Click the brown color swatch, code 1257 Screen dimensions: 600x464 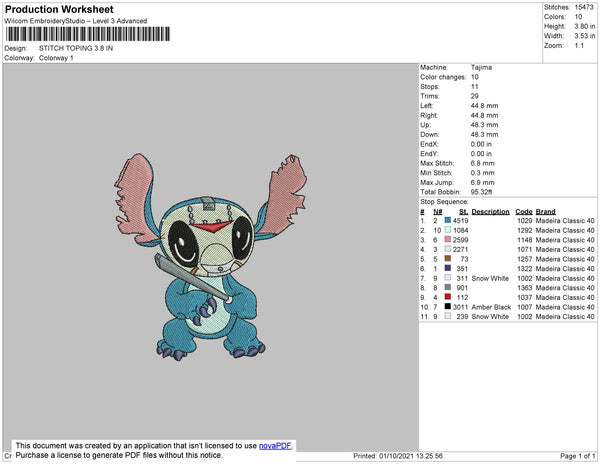pyautogui.click(x=448, y=259)
